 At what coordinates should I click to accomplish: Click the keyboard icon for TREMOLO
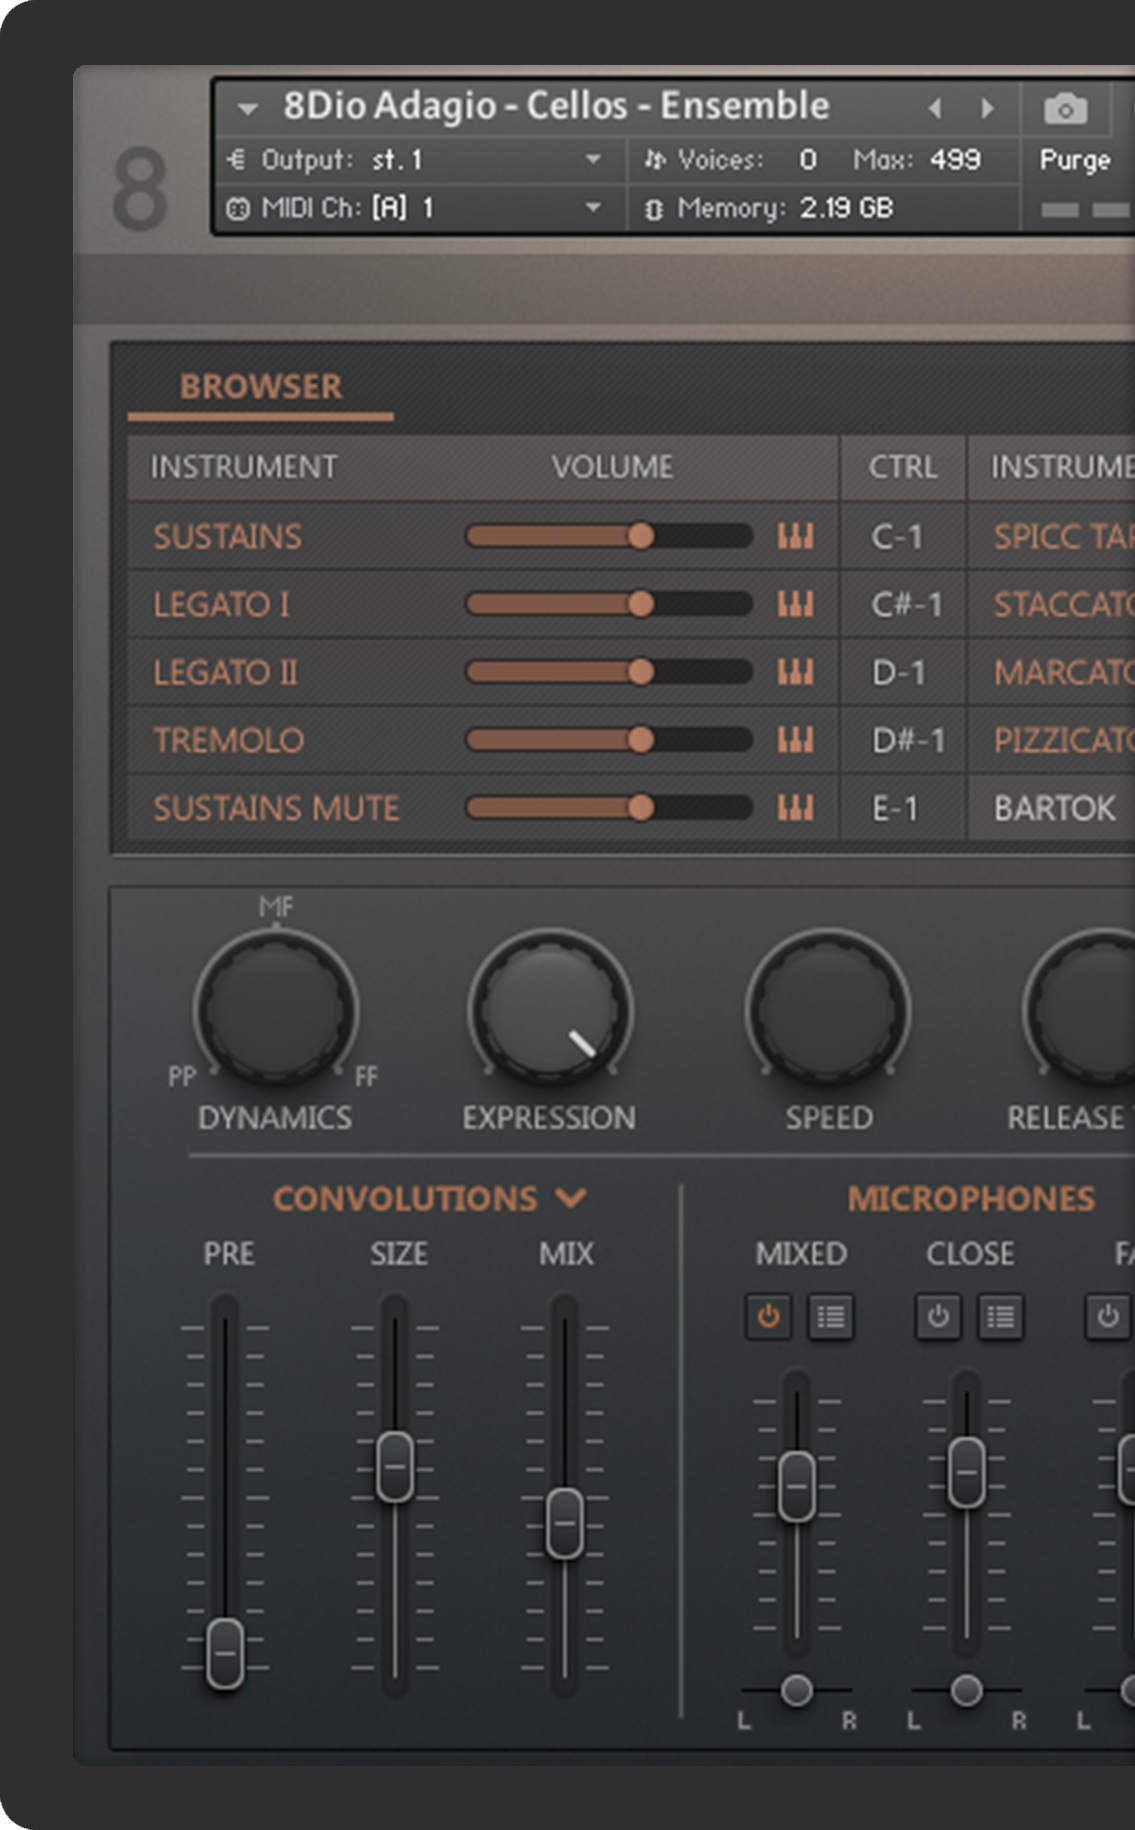point(796,741)
